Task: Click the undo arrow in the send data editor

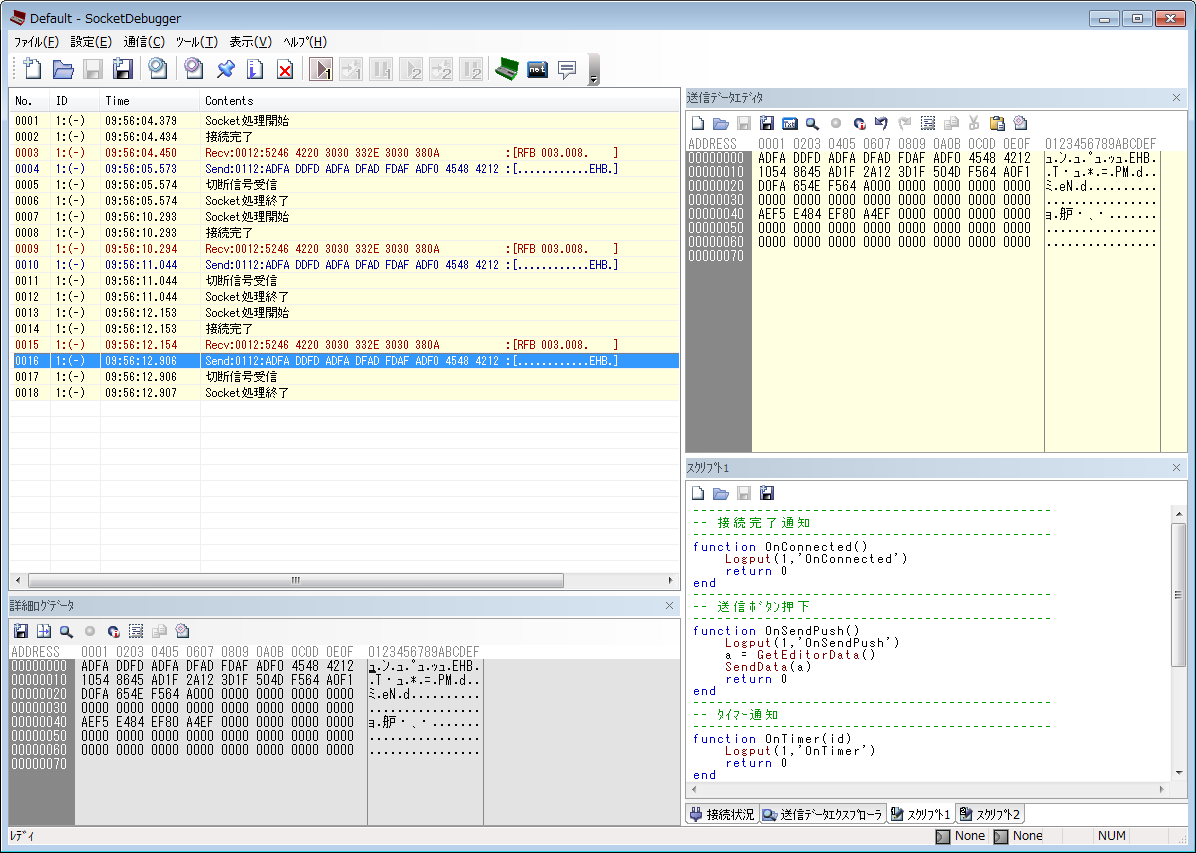Action: click(882, 124)
